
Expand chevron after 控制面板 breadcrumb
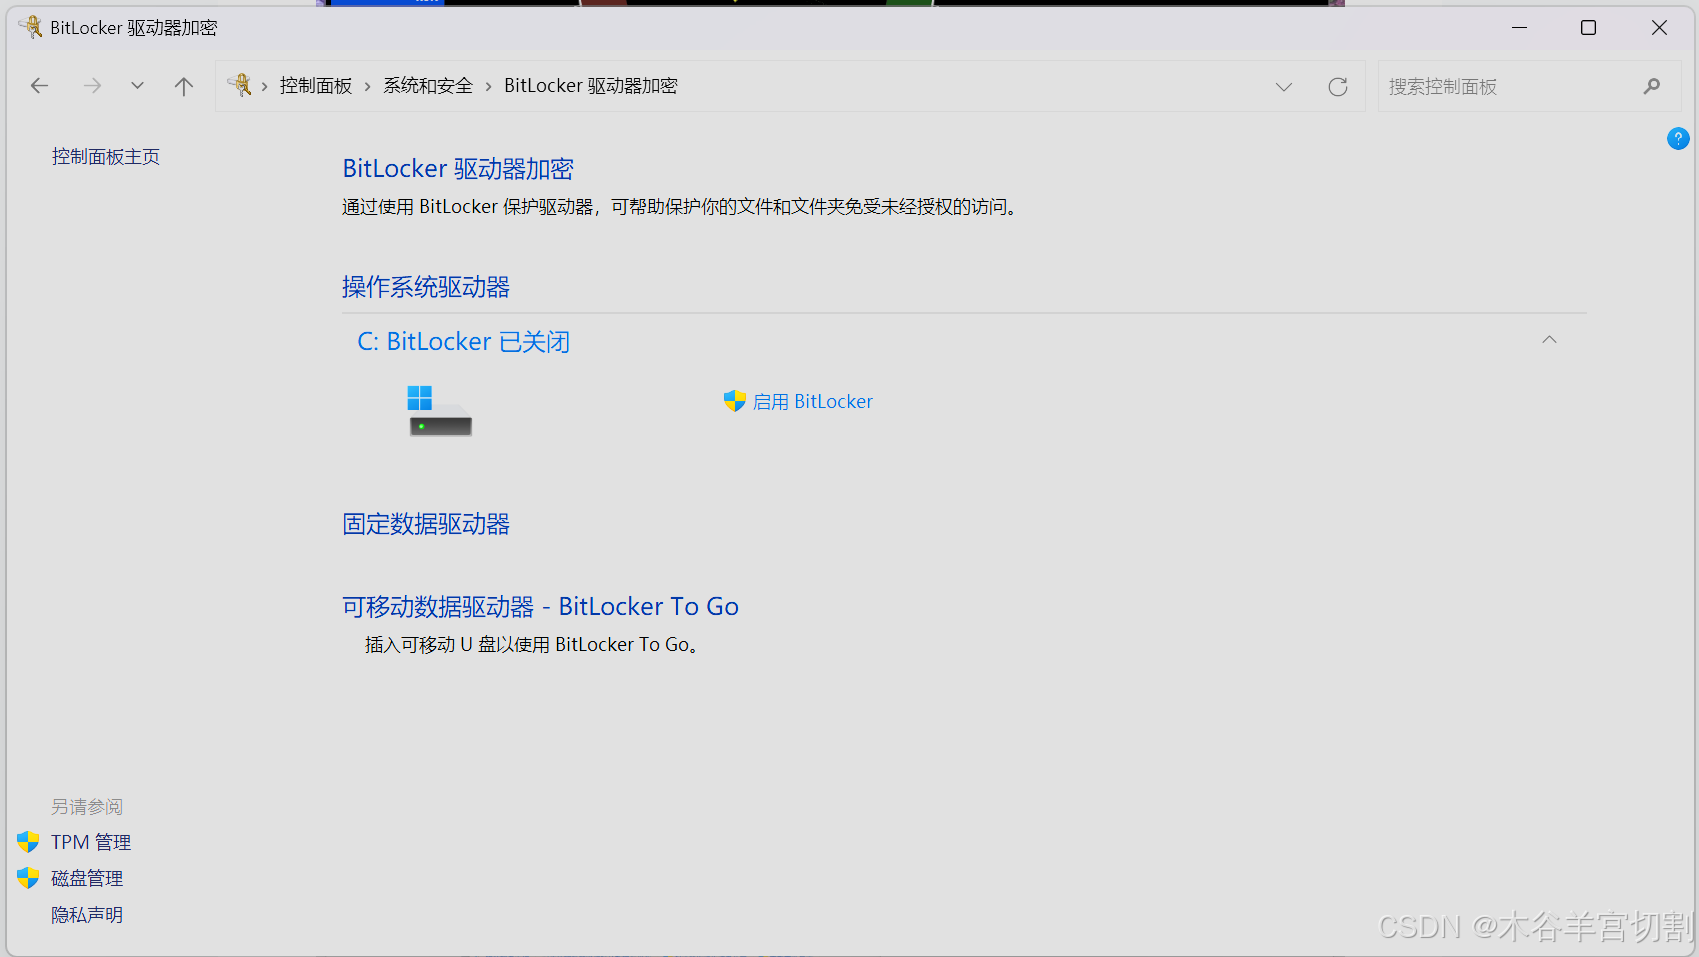point(368,87)
